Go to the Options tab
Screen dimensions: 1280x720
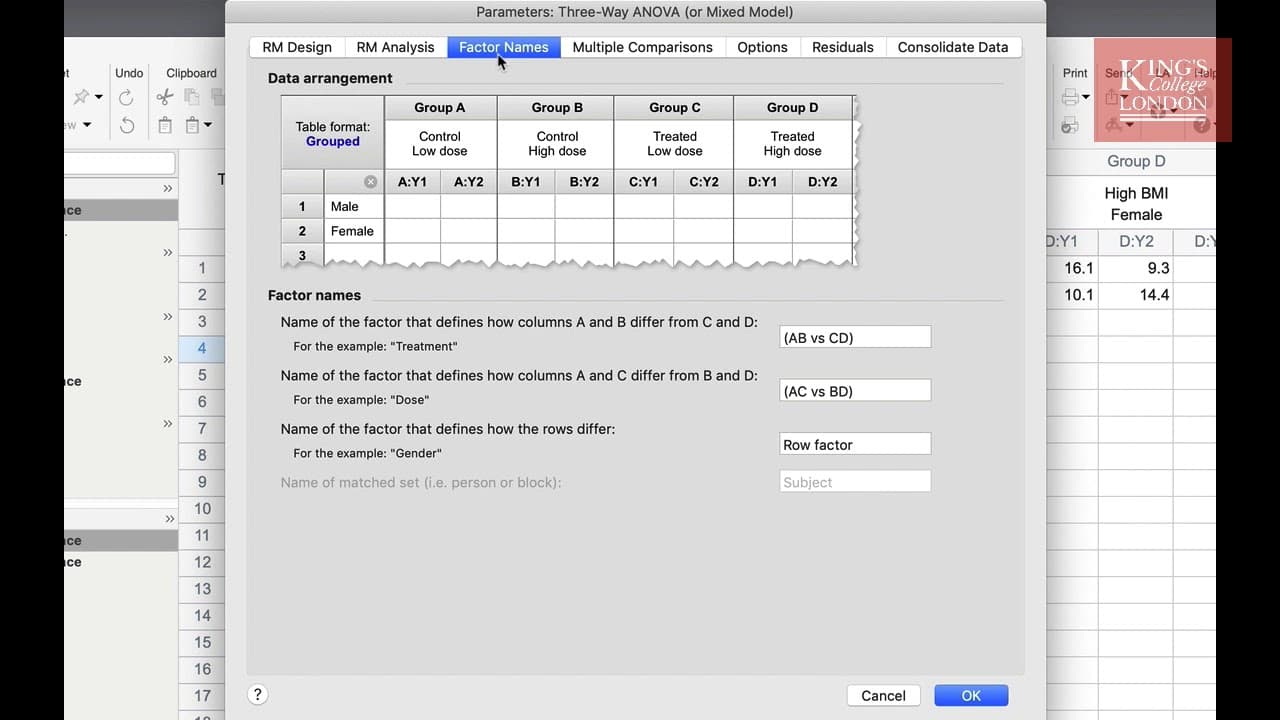coord(762,47)
